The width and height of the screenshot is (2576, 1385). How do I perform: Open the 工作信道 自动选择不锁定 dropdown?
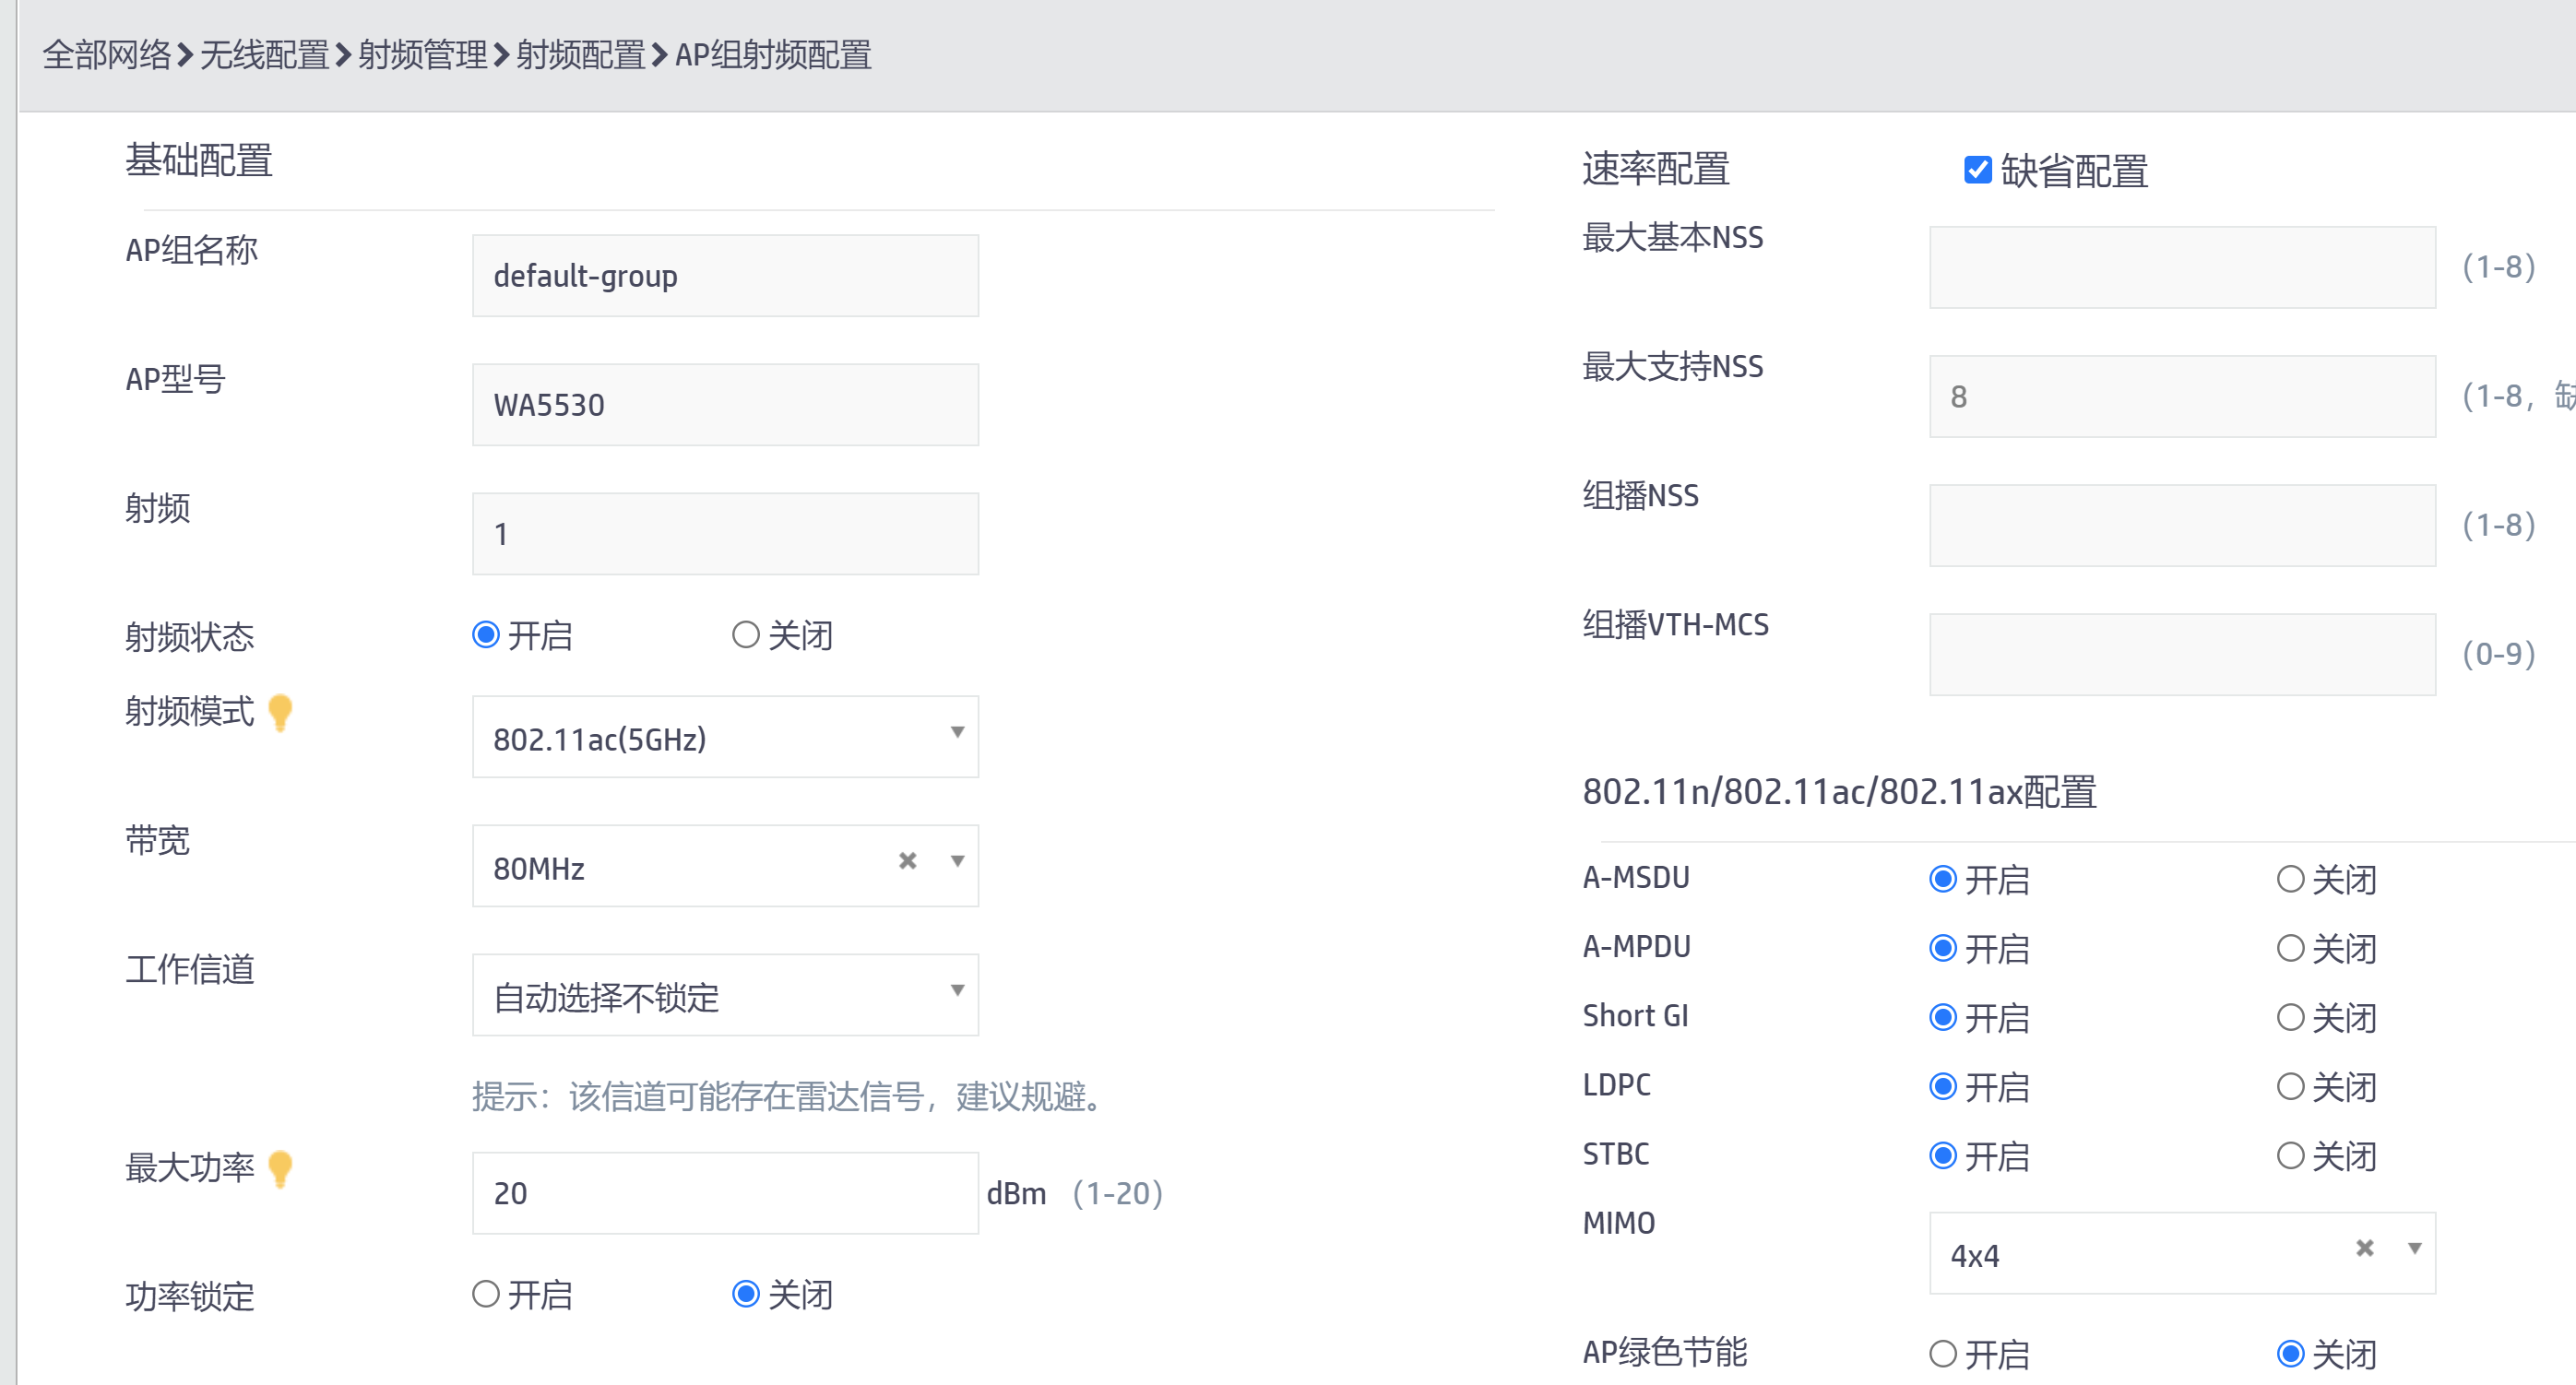(725, 996)
